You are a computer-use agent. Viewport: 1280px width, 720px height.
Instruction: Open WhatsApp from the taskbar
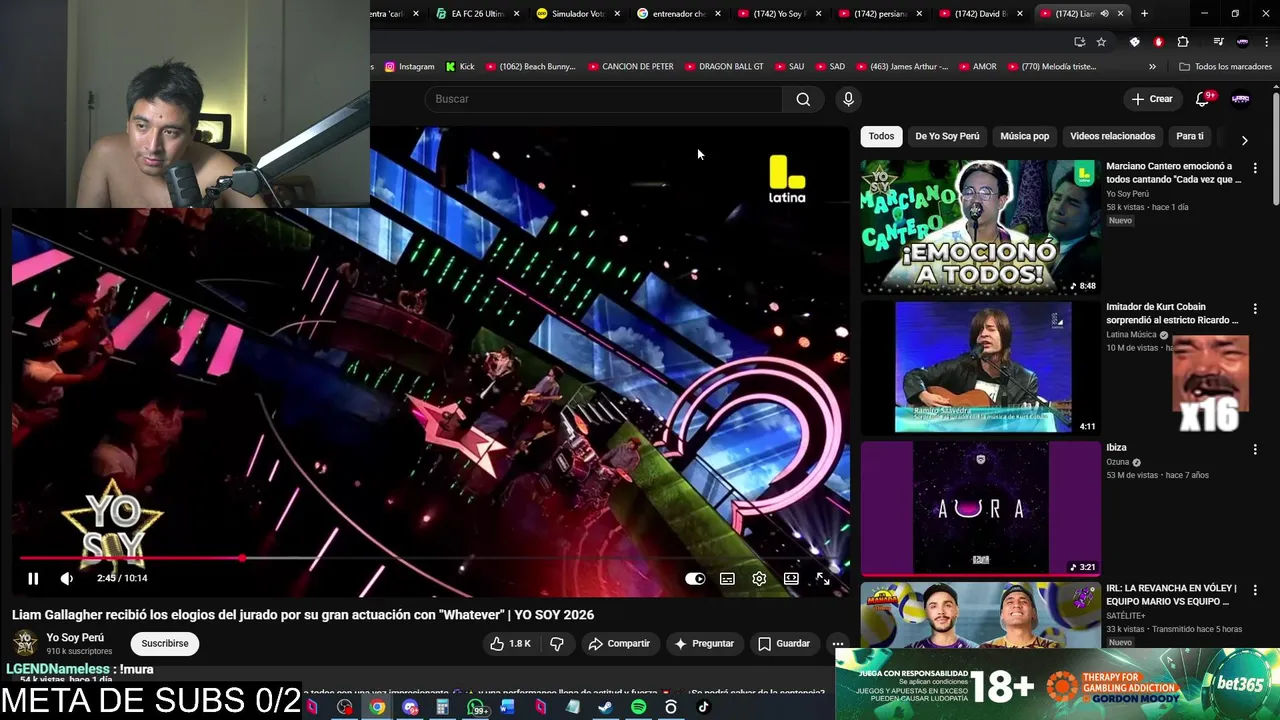click(476, 707)
